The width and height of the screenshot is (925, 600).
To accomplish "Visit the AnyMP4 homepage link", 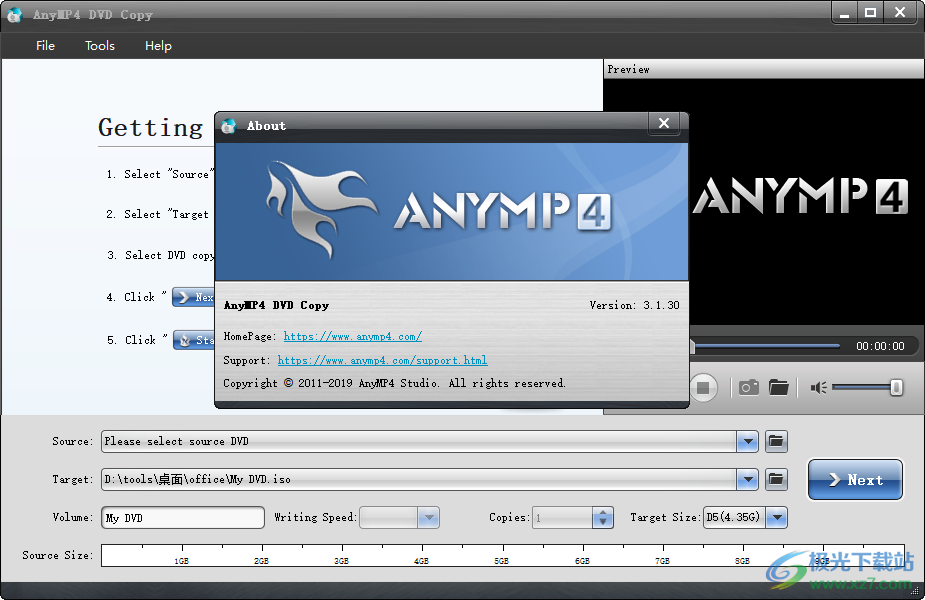I will (x=352, y=336).
